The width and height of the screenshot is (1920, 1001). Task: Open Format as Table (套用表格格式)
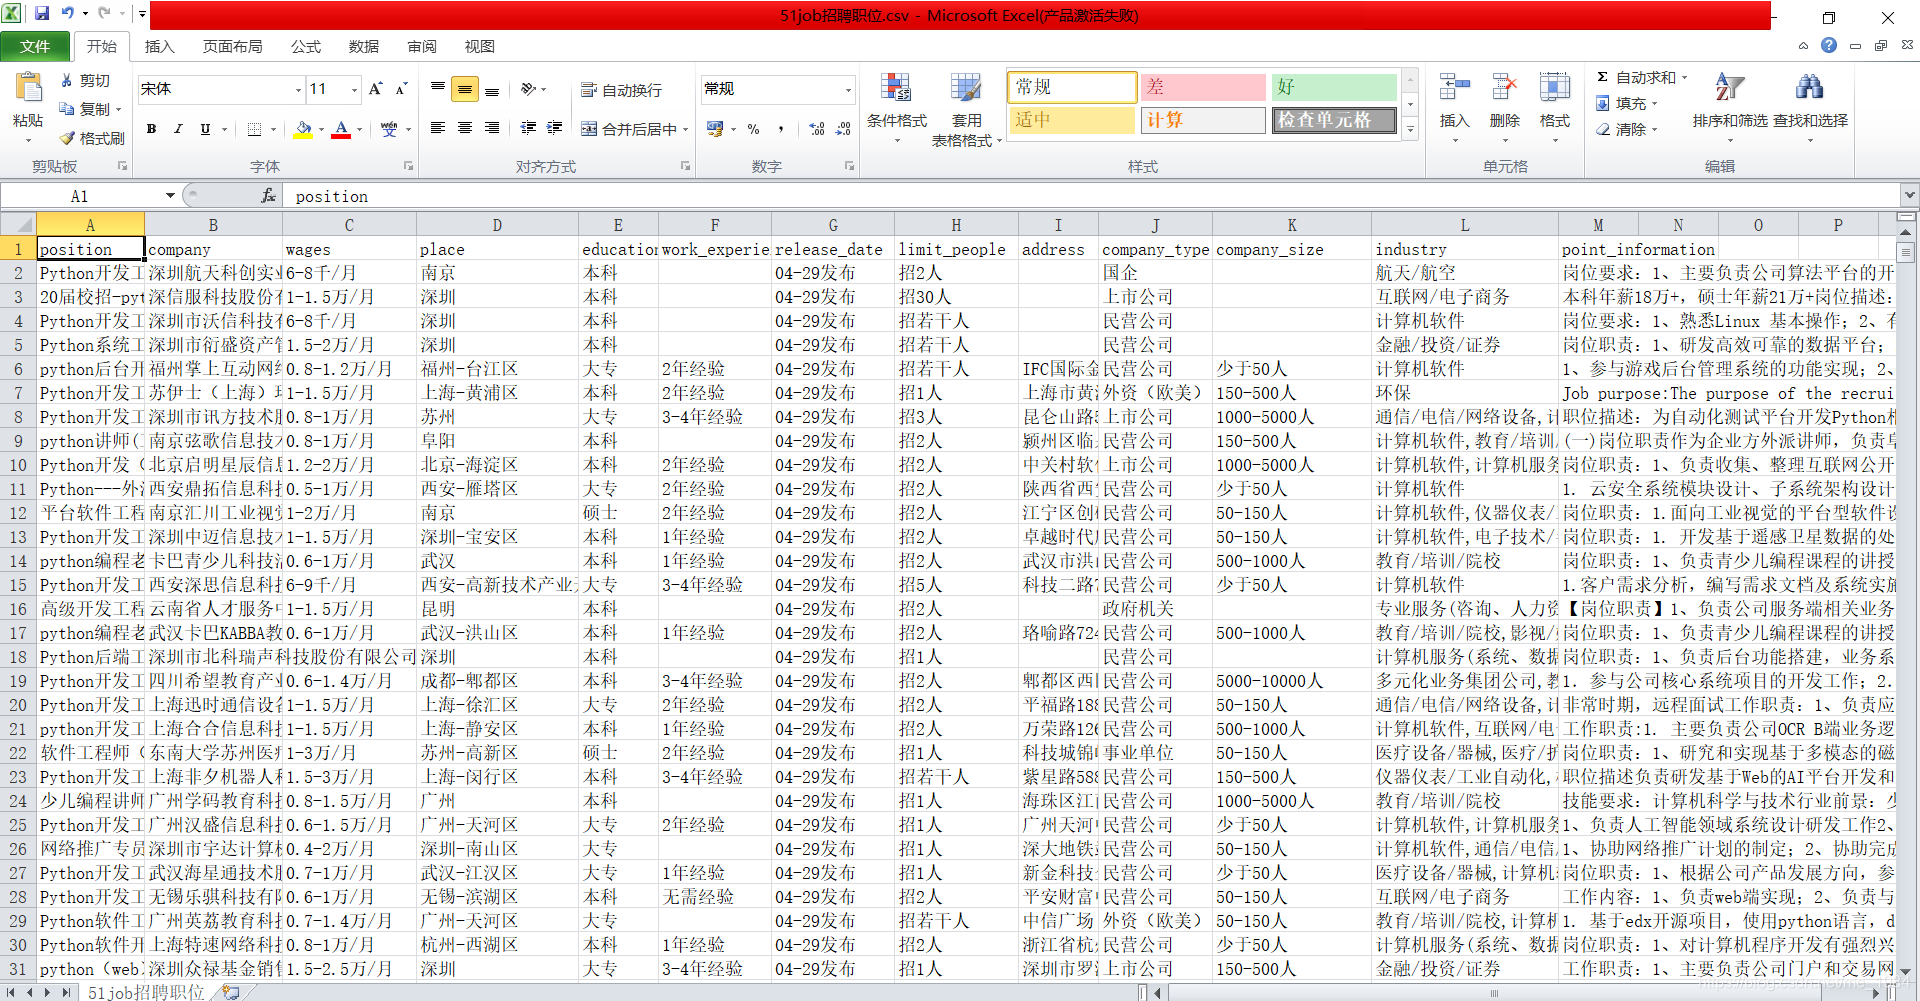966,110
